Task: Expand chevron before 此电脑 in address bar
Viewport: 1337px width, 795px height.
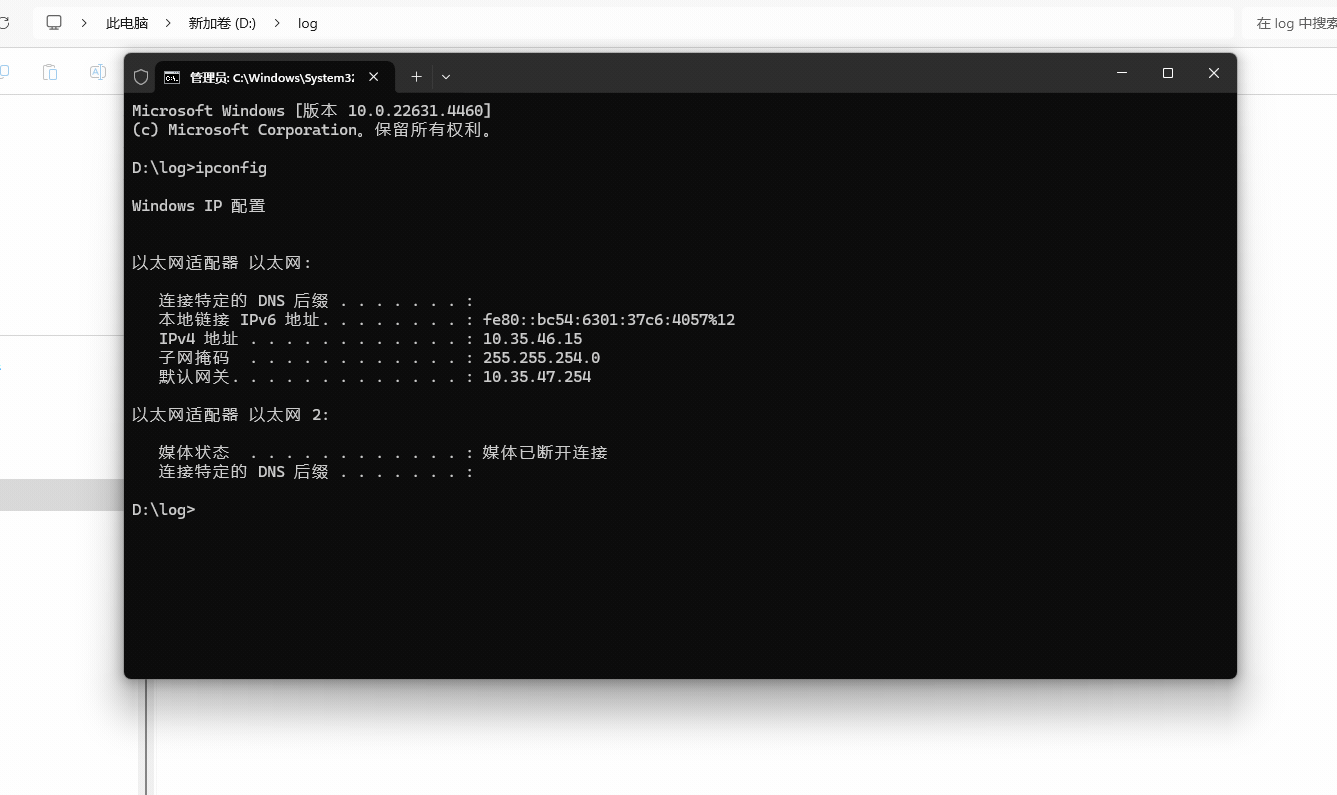Action: pos(85,23)
